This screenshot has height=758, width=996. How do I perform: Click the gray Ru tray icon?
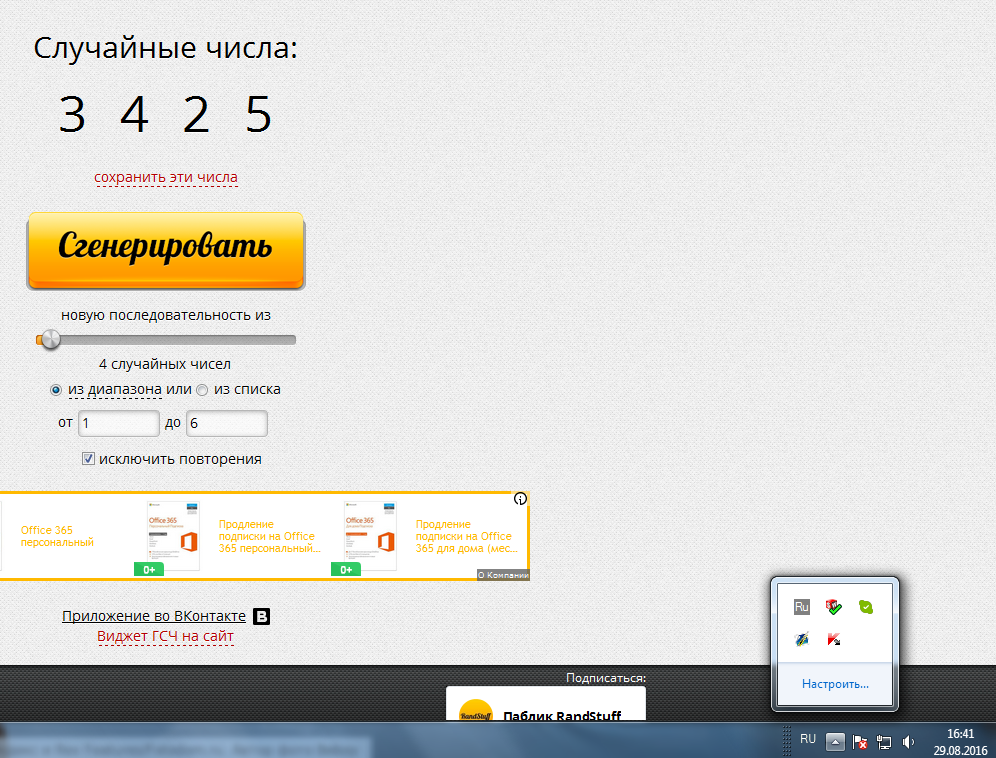pyautogui.click(x=801, y=607)
